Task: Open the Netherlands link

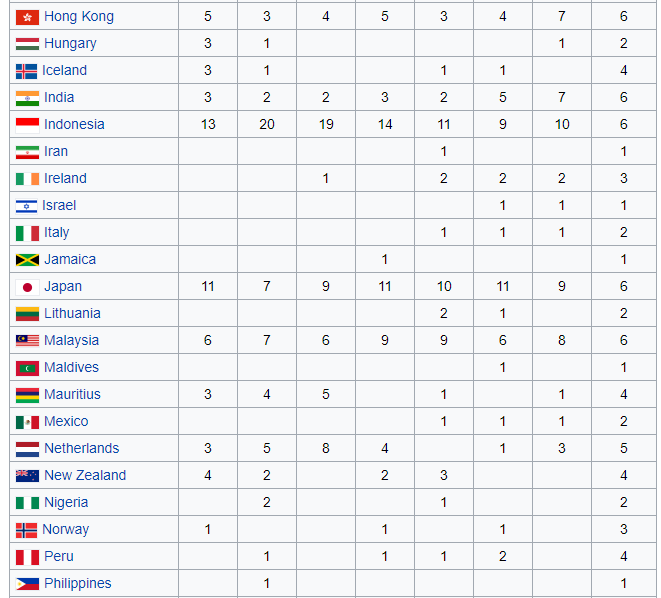Action: [81, 449]
